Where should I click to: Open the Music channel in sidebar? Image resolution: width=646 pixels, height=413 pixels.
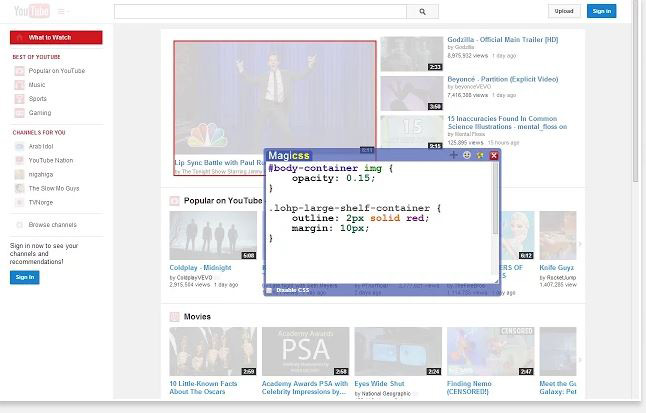point(37,85)
